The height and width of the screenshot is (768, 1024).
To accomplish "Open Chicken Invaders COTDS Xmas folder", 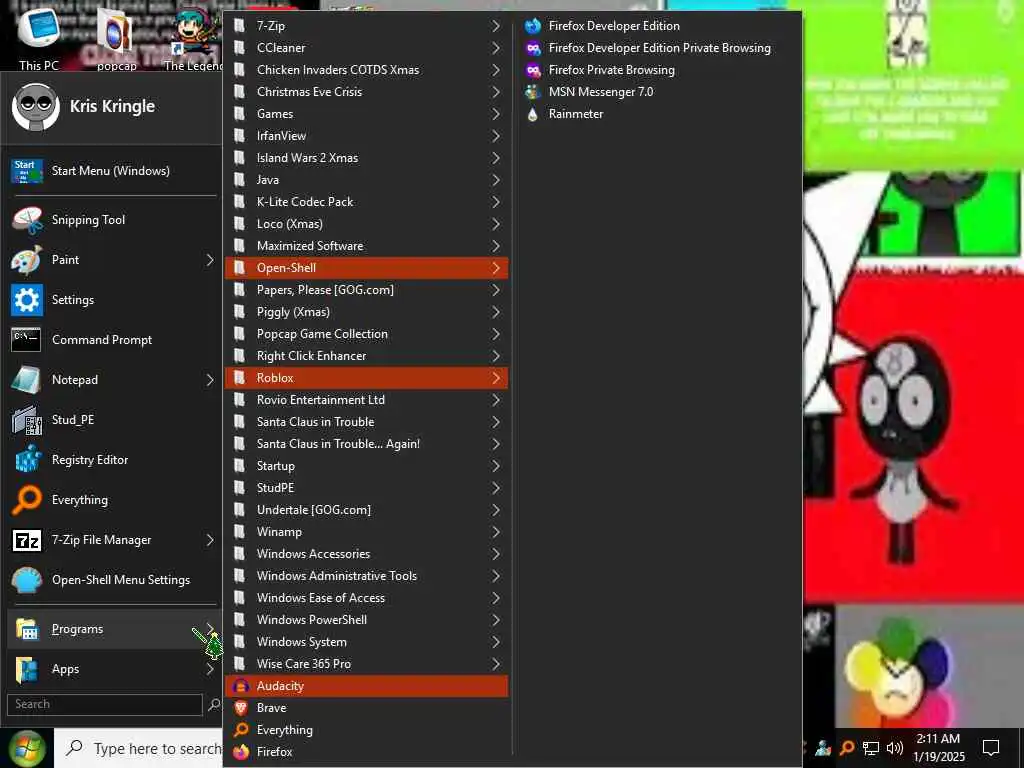I will 366,70.
